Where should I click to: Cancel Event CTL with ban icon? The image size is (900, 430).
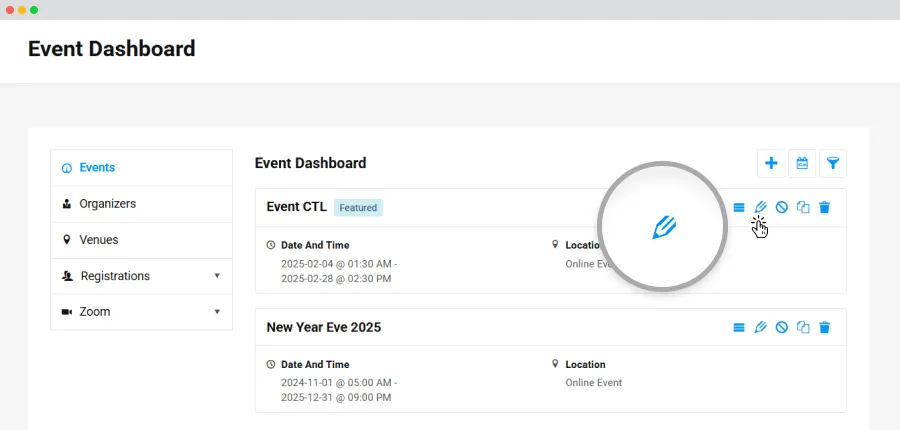pos(782,207)
